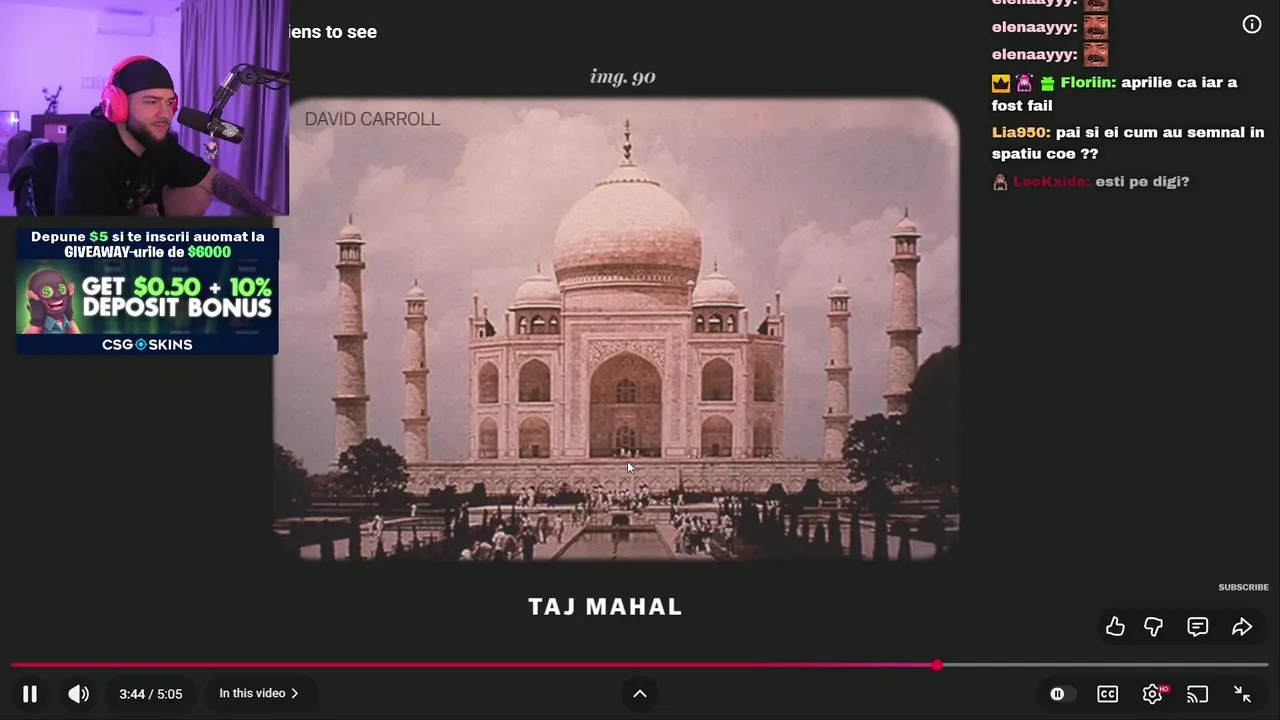Pause the video playback
Image resolution: width=1280 pixels, height=720 pixels.
[x=30, y=693]
